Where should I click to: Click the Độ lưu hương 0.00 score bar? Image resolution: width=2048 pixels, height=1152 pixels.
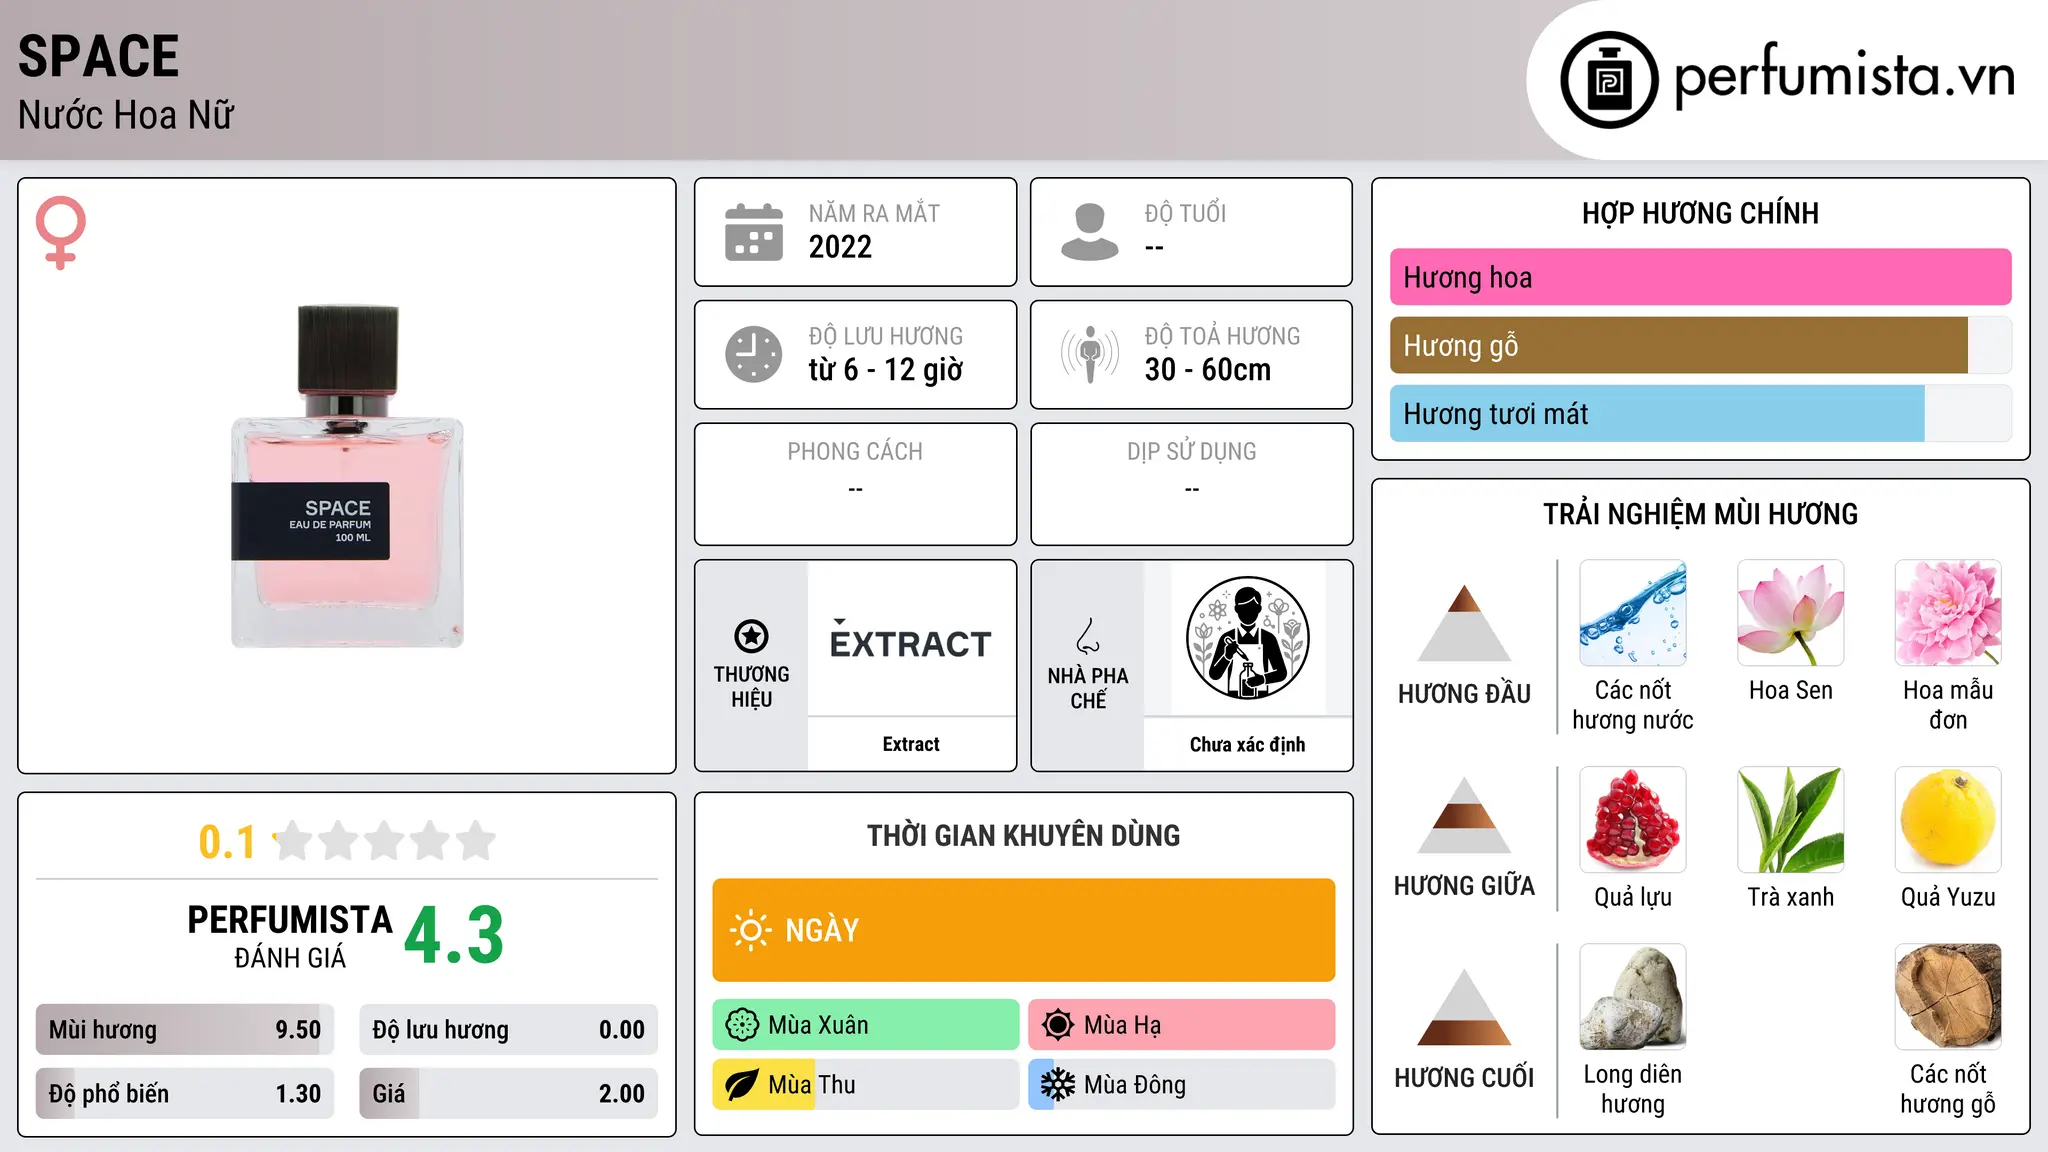point(509,1030)
